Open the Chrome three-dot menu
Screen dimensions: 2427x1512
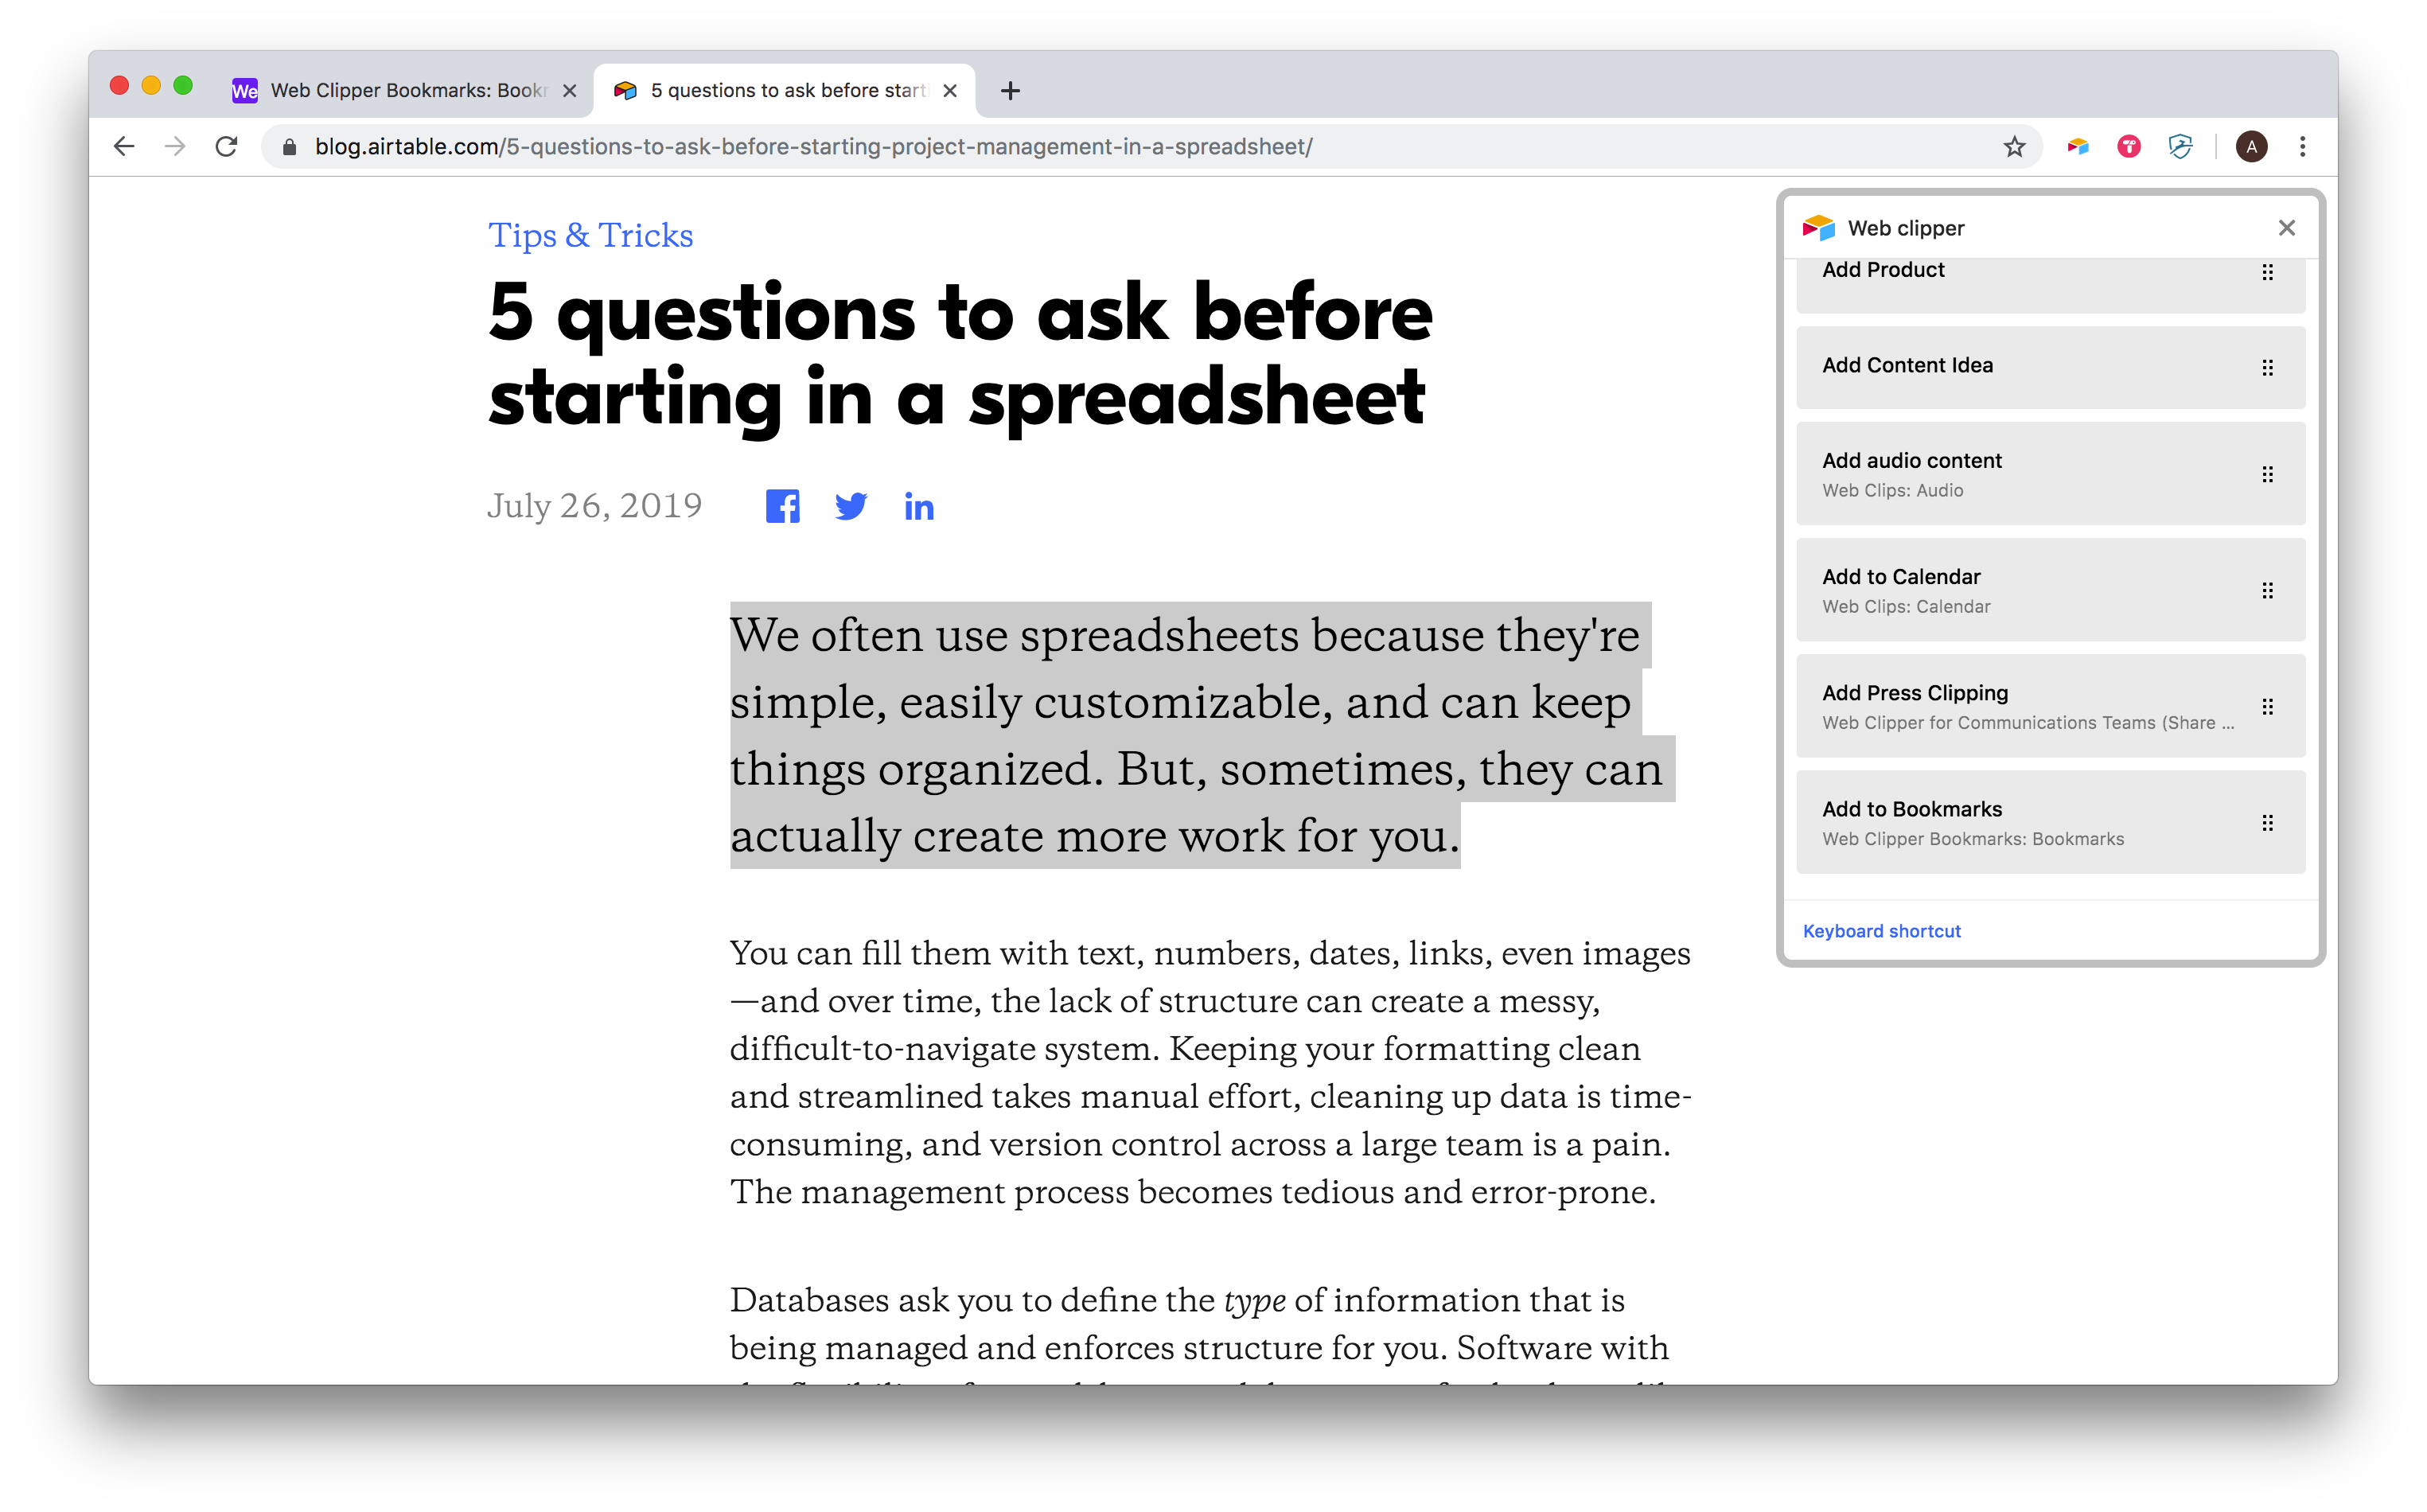pos(2303,147)
